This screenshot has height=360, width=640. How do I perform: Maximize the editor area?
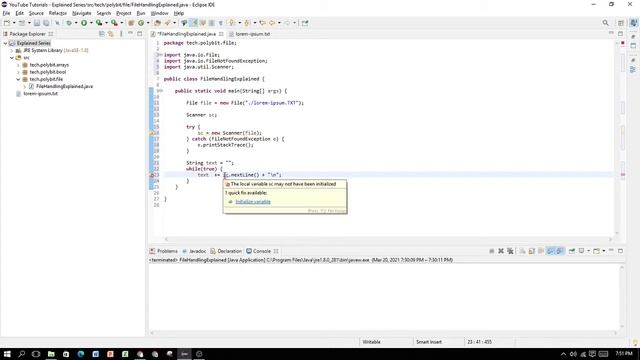[620, 33]
